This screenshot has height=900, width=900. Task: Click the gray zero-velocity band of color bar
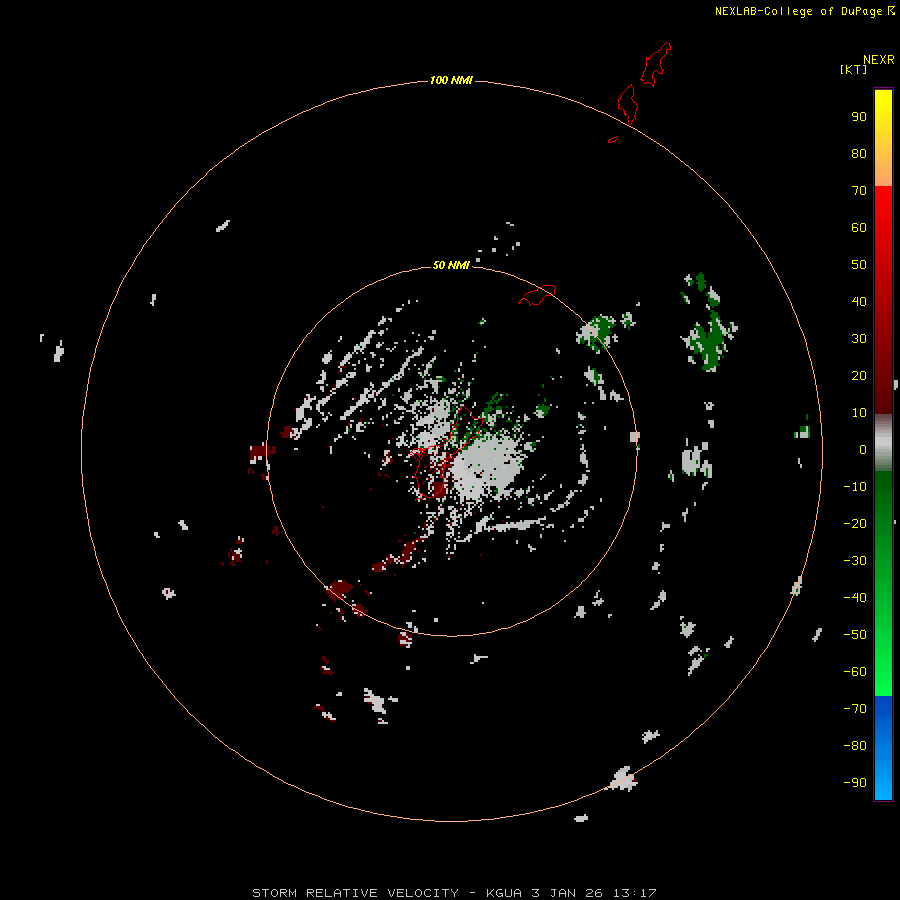[883, 443]
